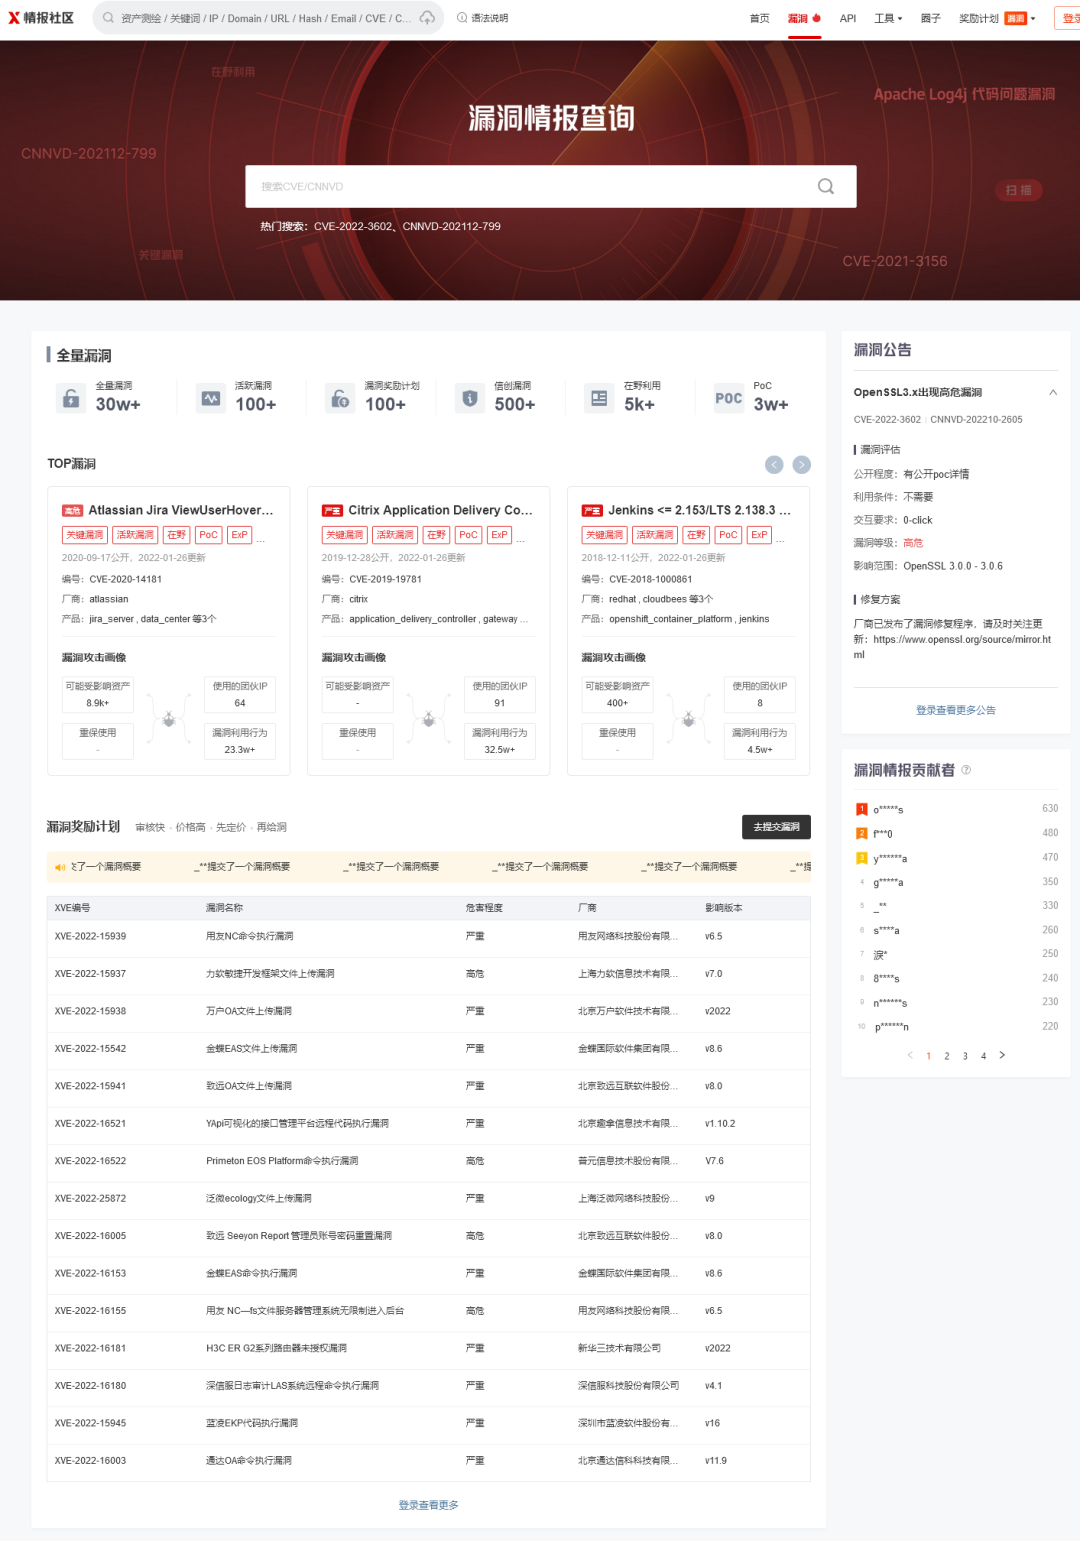This screenshot has height=1541, width=1080.
Task: Click table row XVE-2022-15939
Action: (428, 937)
